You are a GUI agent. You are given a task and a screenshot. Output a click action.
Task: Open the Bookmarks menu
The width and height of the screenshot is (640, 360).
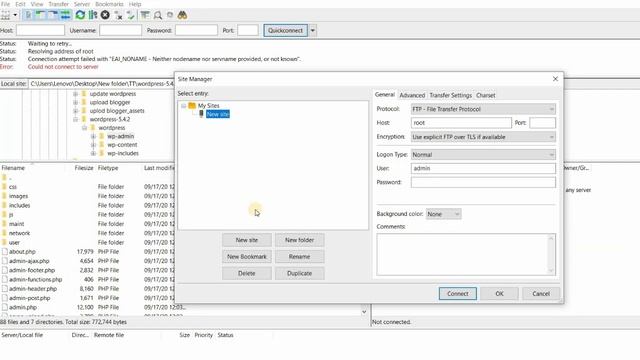pyautogui.click(x=109, y=4)
